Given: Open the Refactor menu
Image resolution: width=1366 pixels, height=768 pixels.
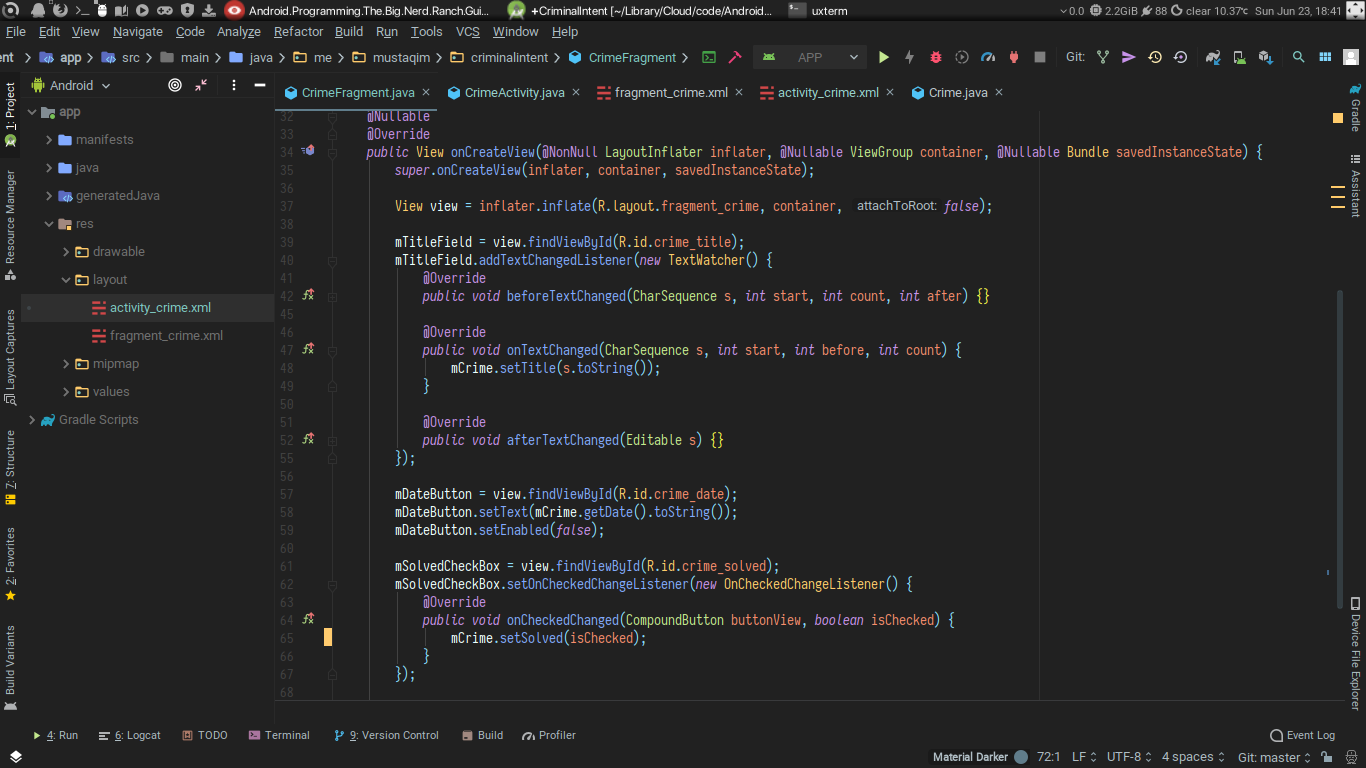Looking at the screenshot, I should click(x=298, y=32).
